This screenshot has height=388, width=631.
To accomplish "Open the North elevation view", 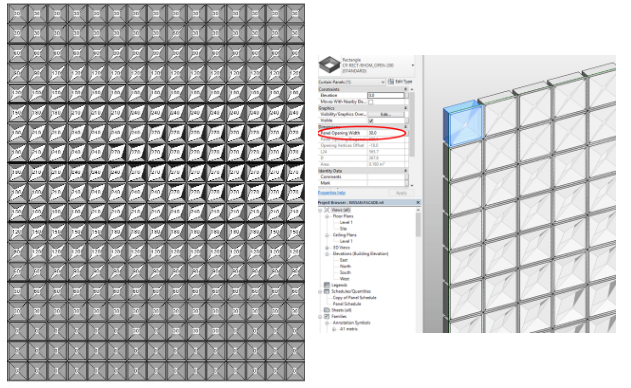I will (345, 266).
